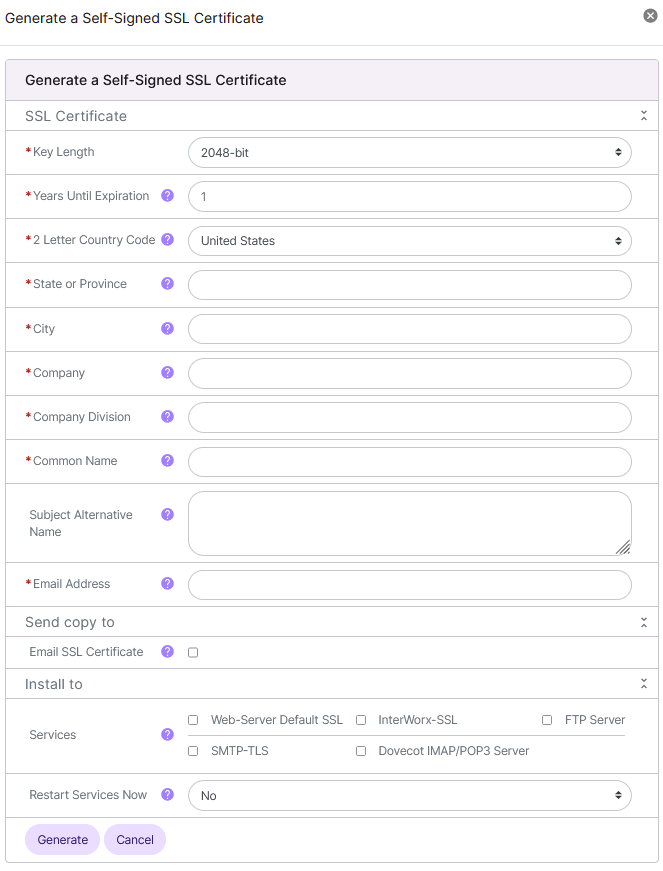
Task: Click help icon beside Years Until Expiration
Action: click(x=167, y=196)
